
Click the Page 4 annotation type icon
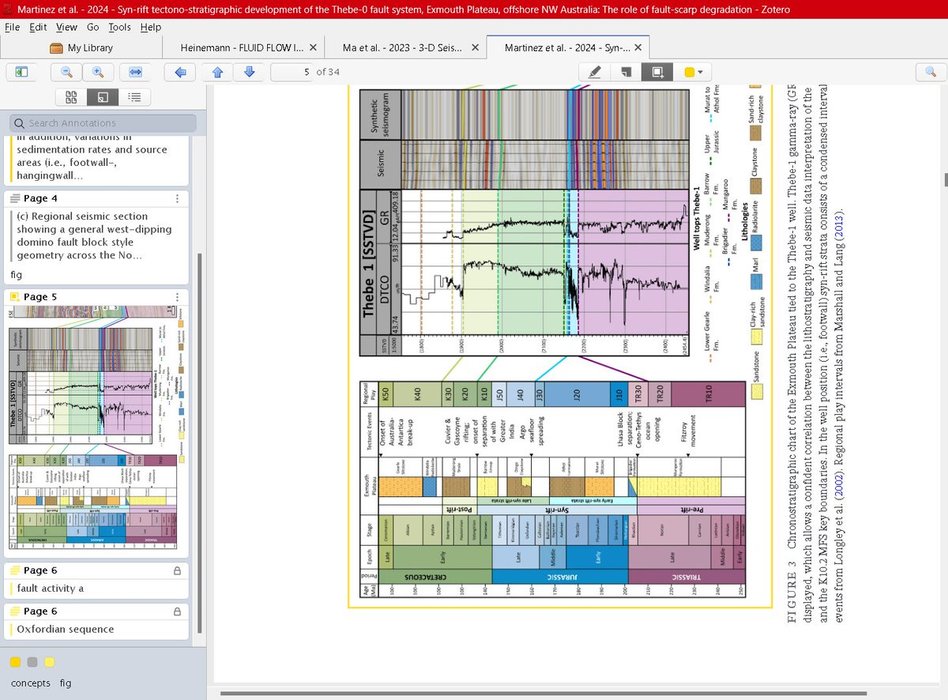[15, 198]
